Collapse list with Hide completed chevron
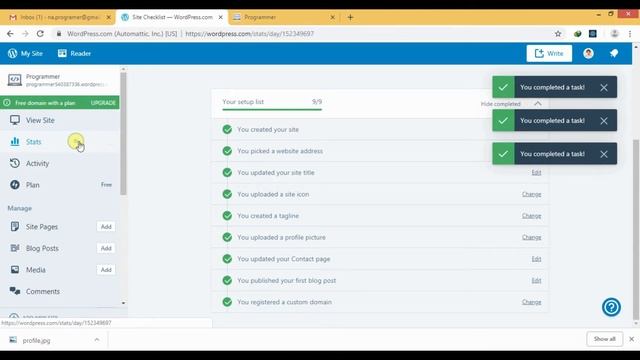This screenshot has width=640, height=360. 538,104
